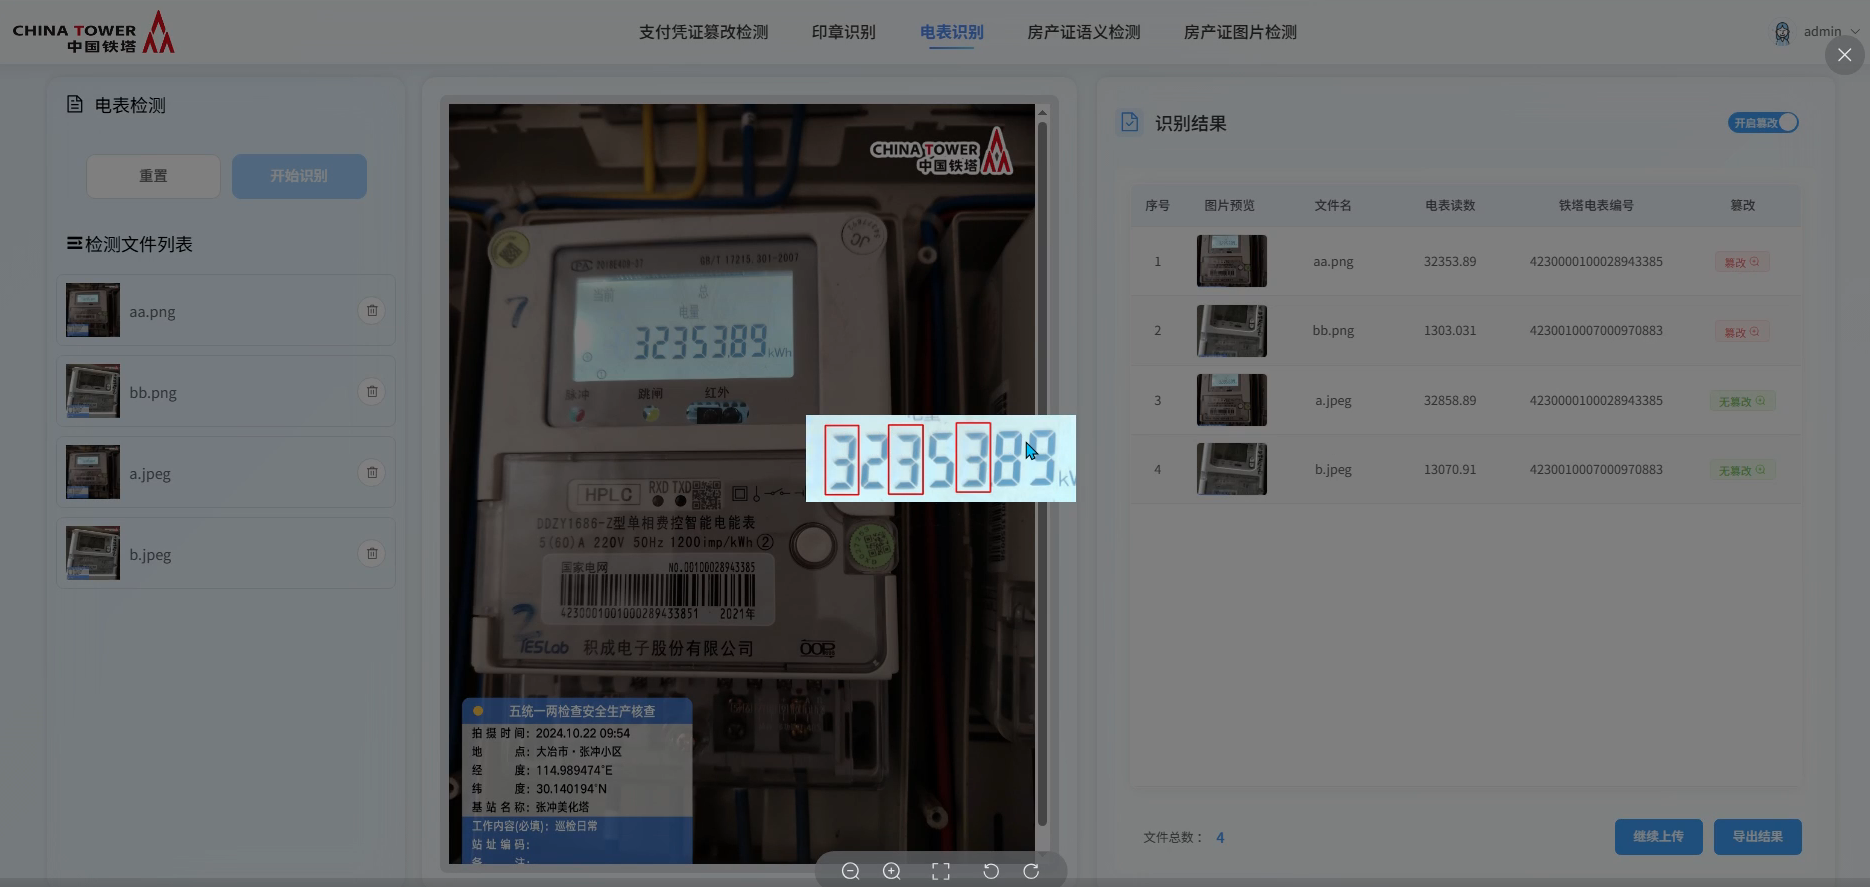This screenshot has width=1870, height=887.
Task: Click meter reading 32353.89
Action: [x=1450, y=262]
